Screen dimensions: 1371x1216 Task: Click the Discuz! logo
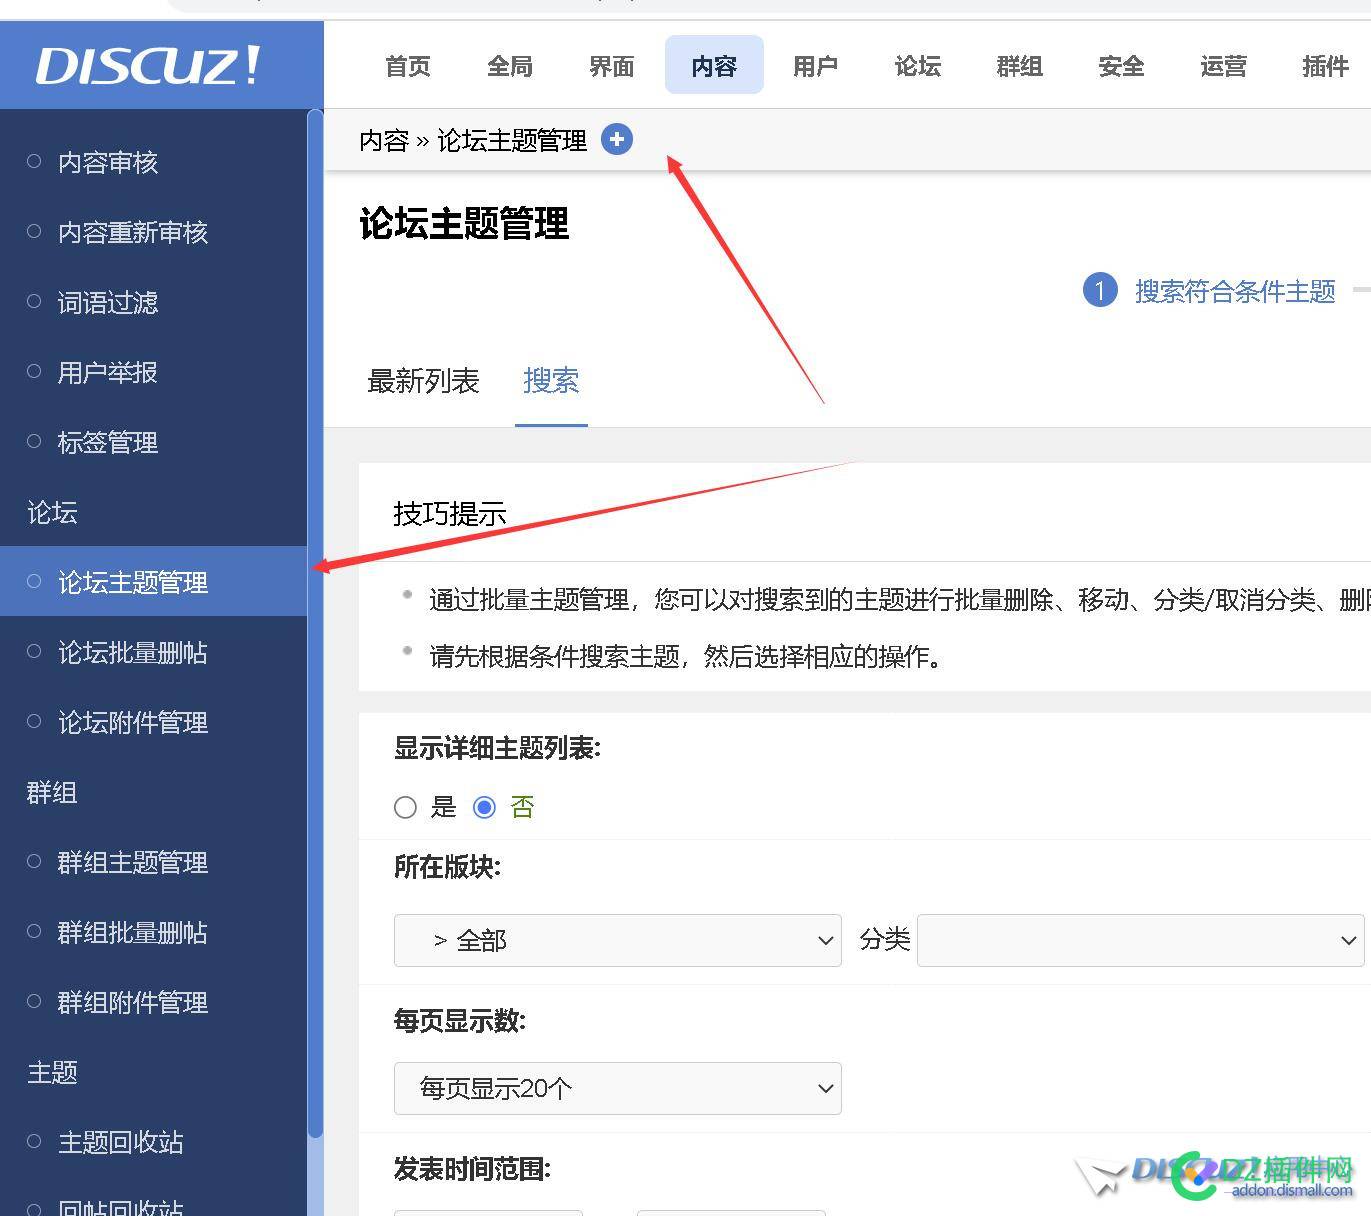[x=148, y=65]
